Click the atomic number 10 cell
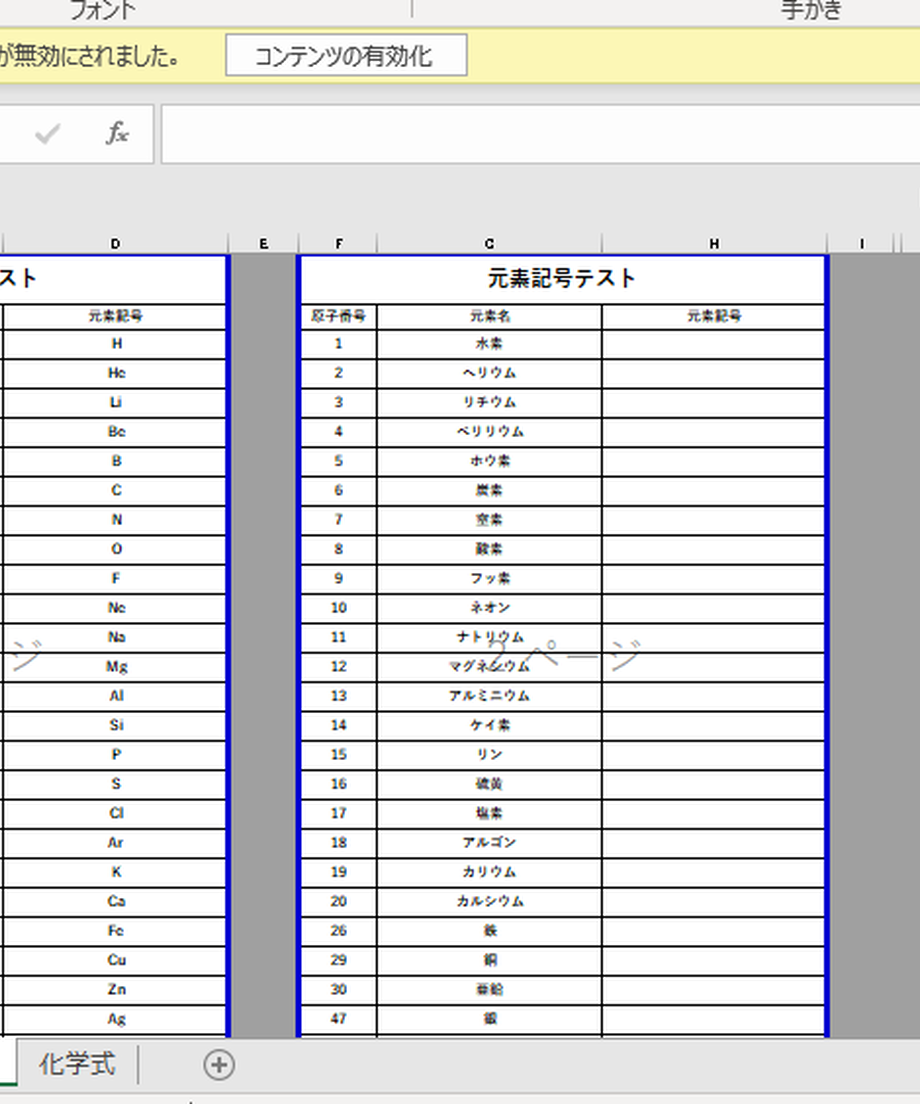Viewport: 920px width, 1104px height. coord(339,608)
